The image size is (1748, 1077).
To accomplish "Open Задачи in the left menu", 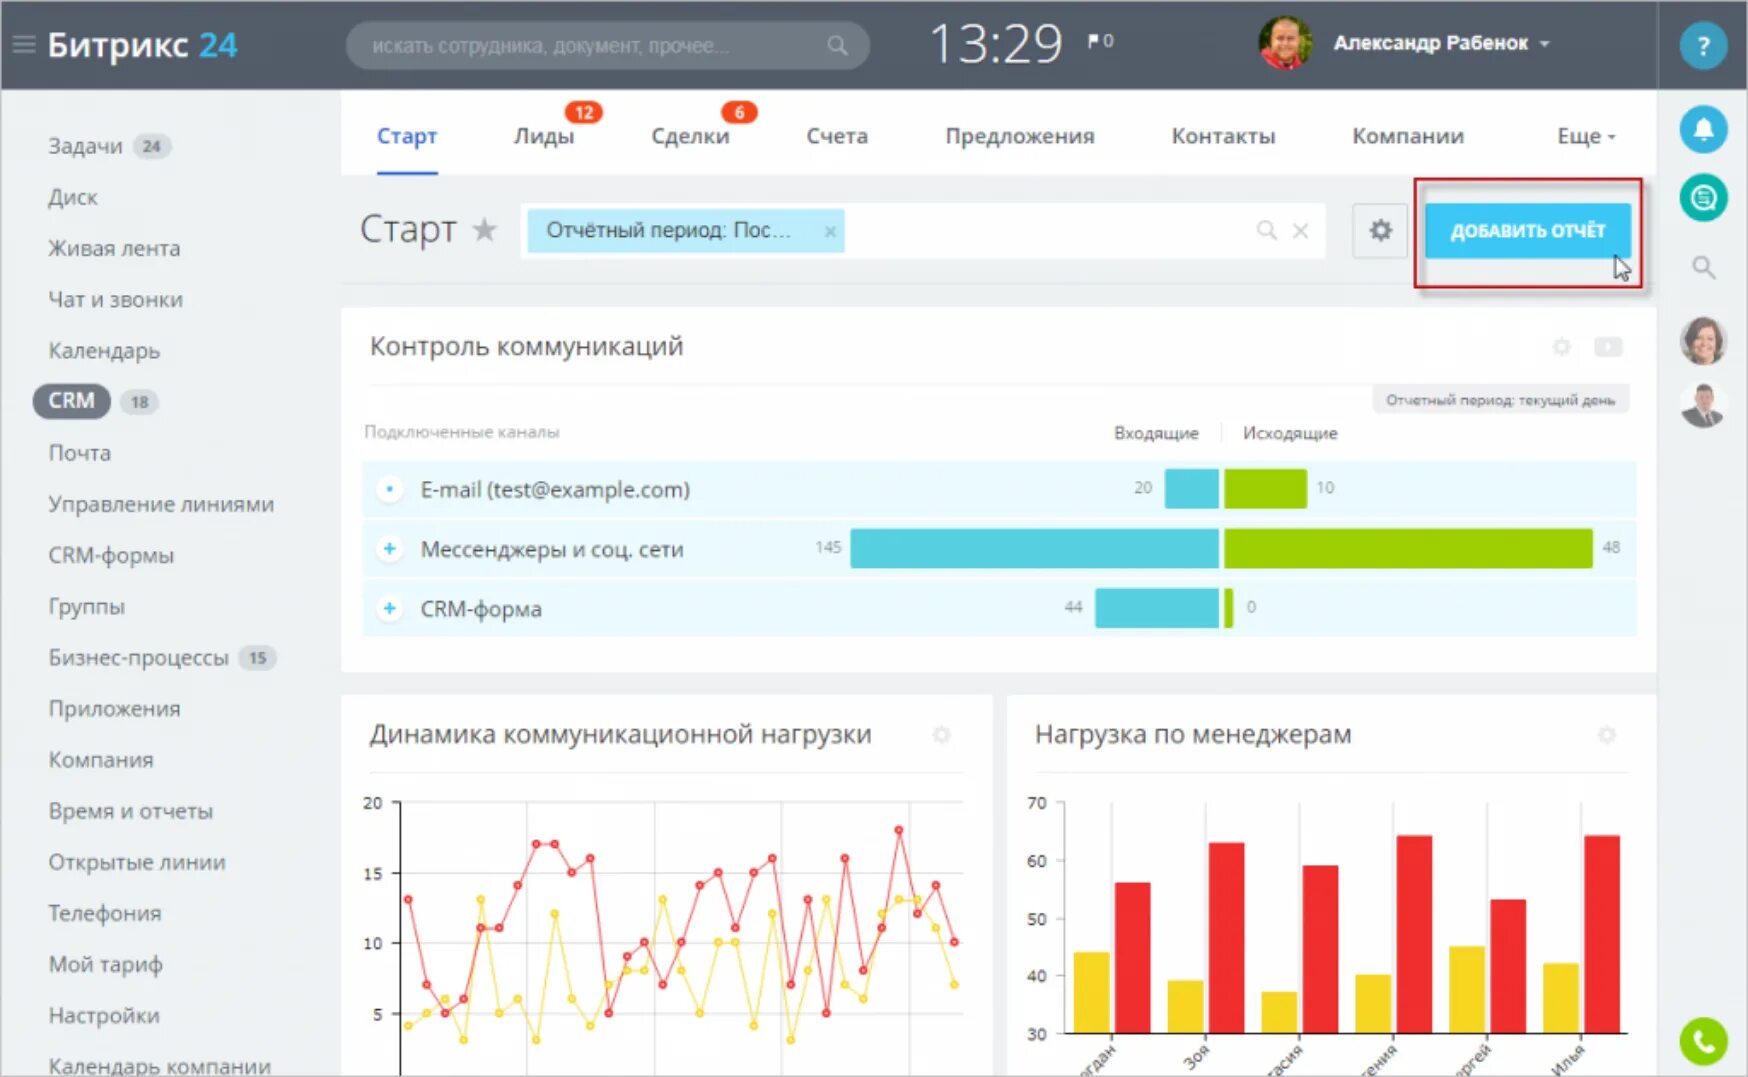I will [85, 146].
